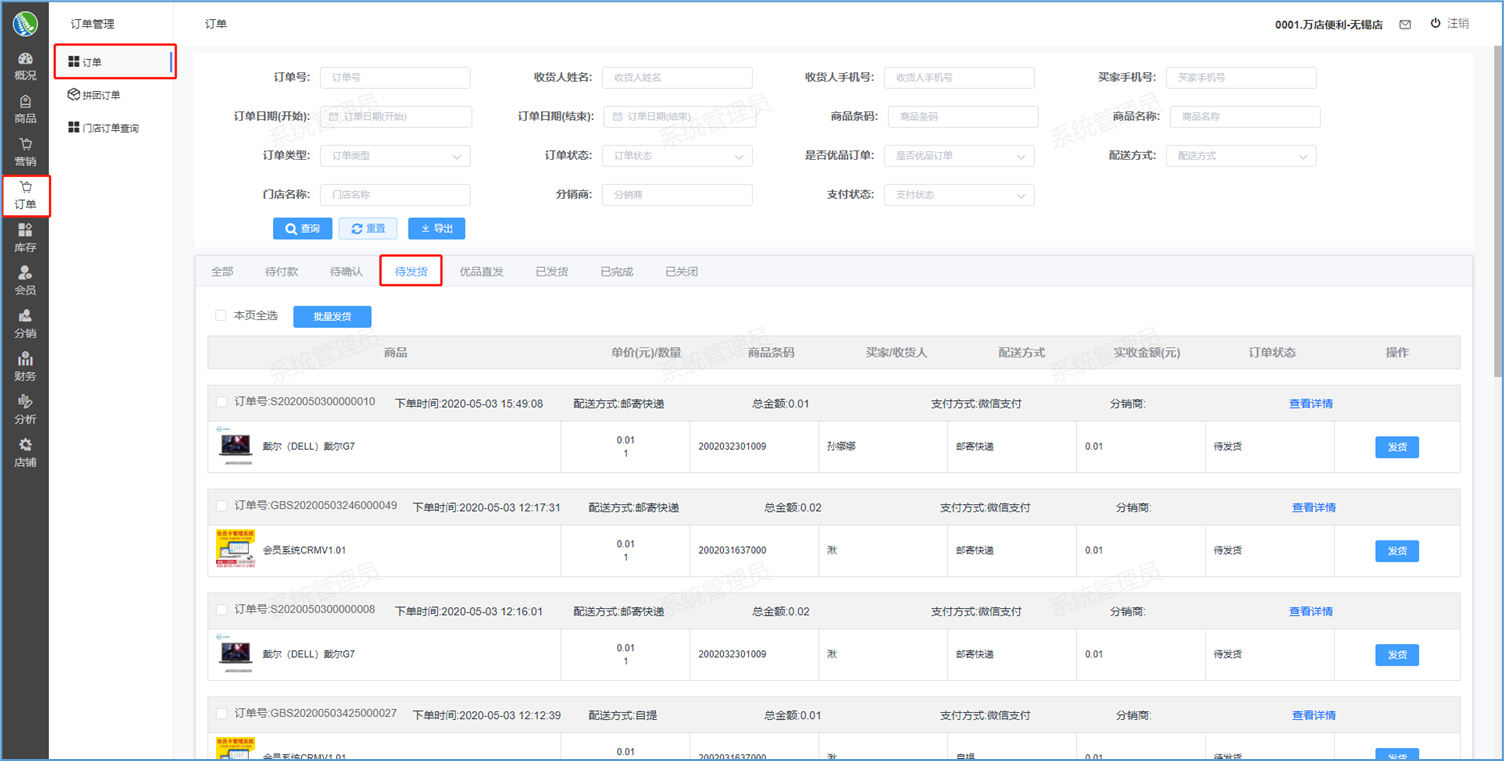Select the 拼团订单 menu item
The width and height of the screenshot is (1504, 761).
[x=101, y=95]
